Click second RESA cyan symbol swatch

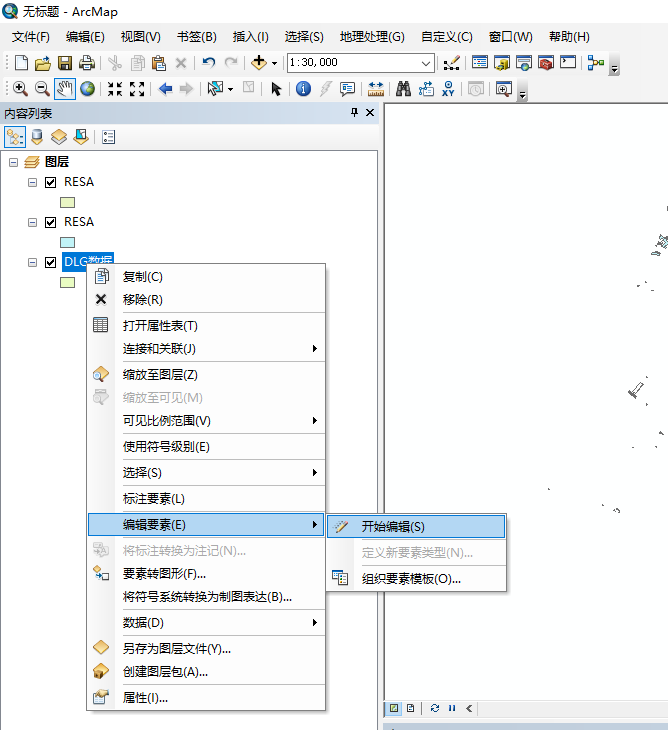67,243
